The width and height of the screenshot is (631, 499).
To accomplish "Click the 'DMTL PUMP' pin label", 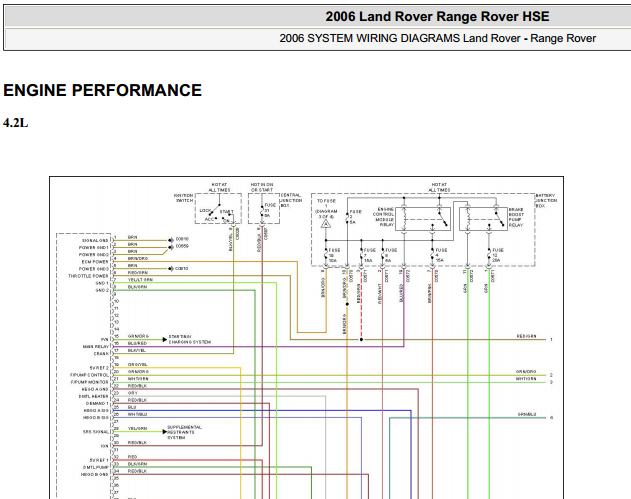I will (x=95, y=467).
